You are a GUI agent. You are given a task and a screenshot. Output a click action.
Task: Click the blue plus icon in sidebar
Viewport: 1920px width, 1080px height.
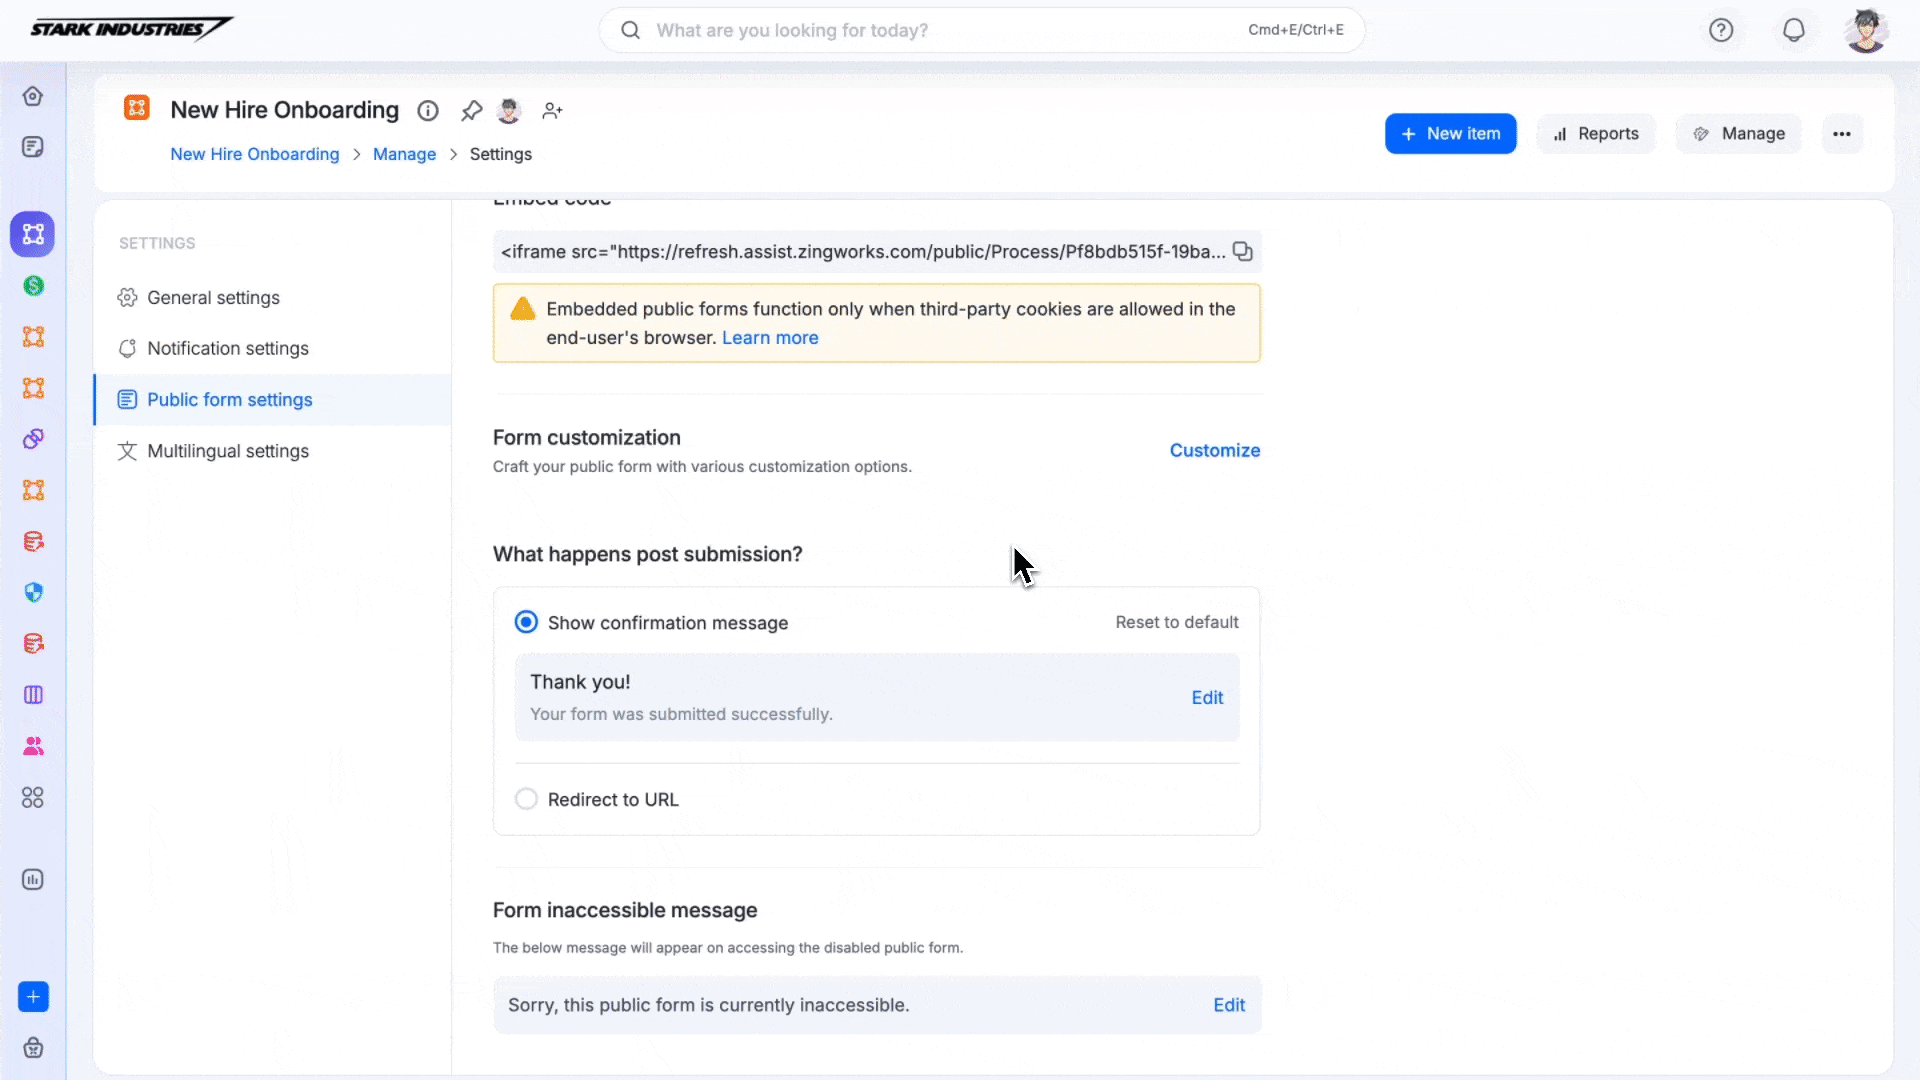click(x=33, y=997)
